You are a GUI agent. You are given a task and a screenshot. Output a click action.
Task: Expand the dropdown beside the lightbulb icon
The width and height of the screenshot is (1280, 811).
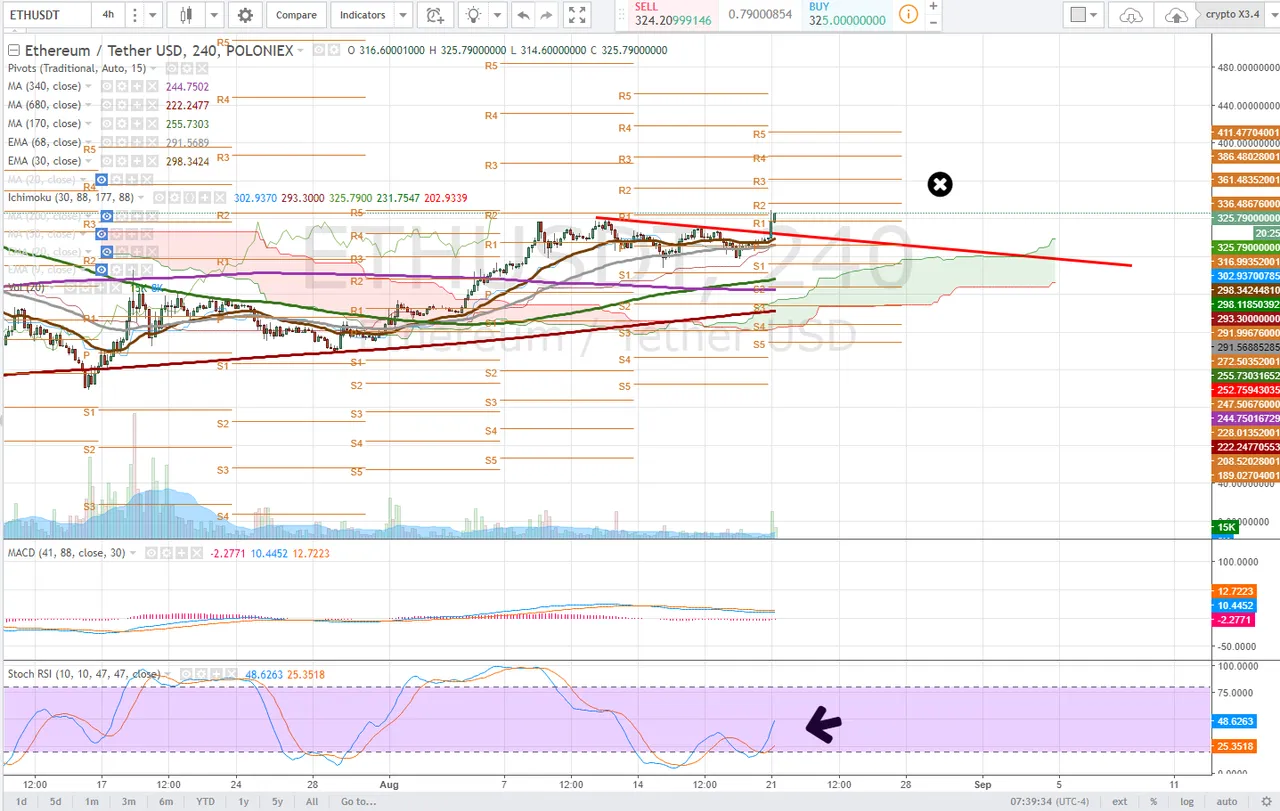tap(498, 15)
